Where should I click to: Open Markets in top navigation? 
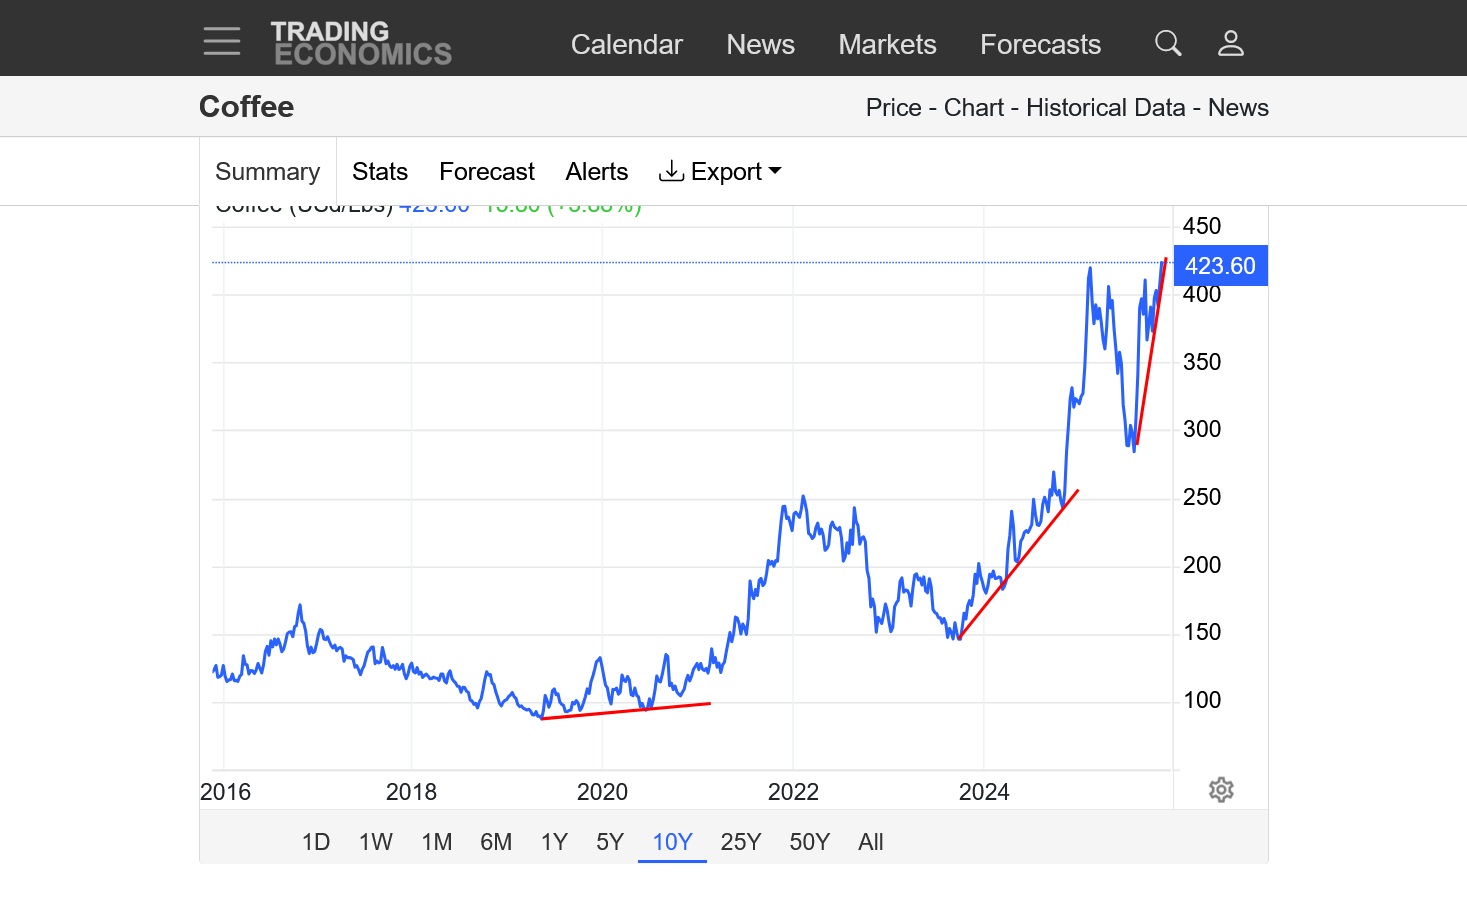[887, 45]
